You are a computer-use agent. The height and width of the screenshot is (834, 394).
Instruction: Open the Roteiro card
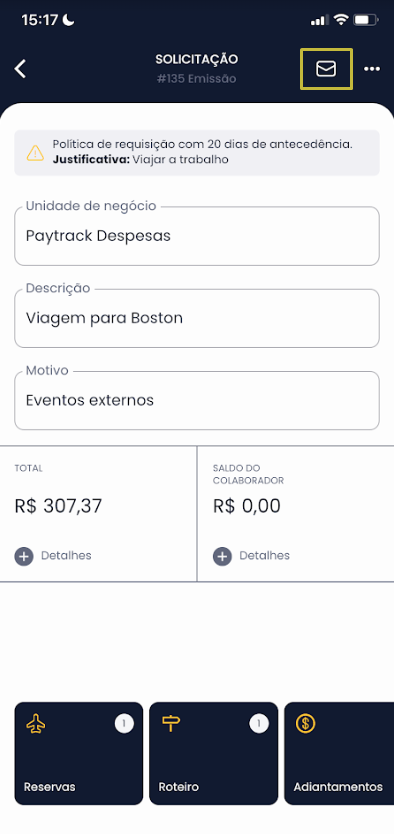[x=214, y=753]
